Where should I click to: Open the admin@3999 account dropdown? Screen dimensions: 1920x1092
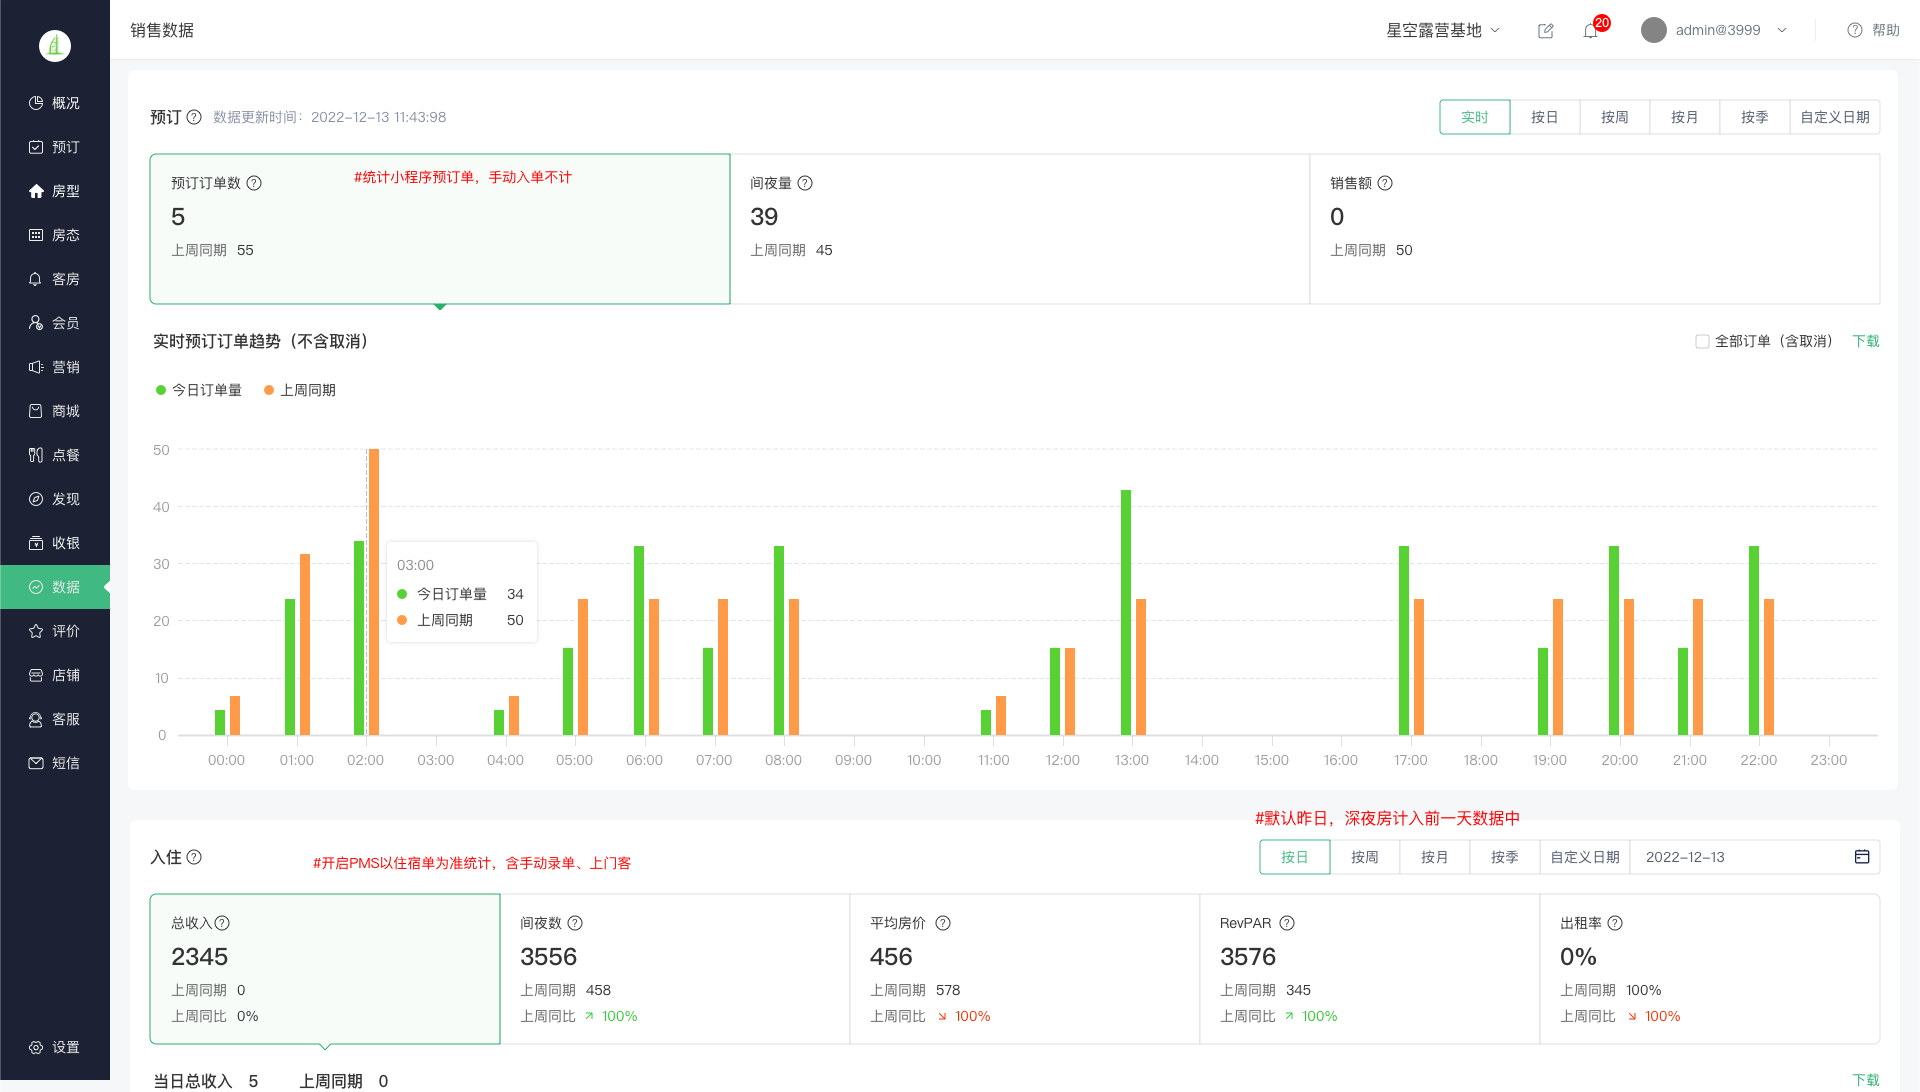(1716, 30)
